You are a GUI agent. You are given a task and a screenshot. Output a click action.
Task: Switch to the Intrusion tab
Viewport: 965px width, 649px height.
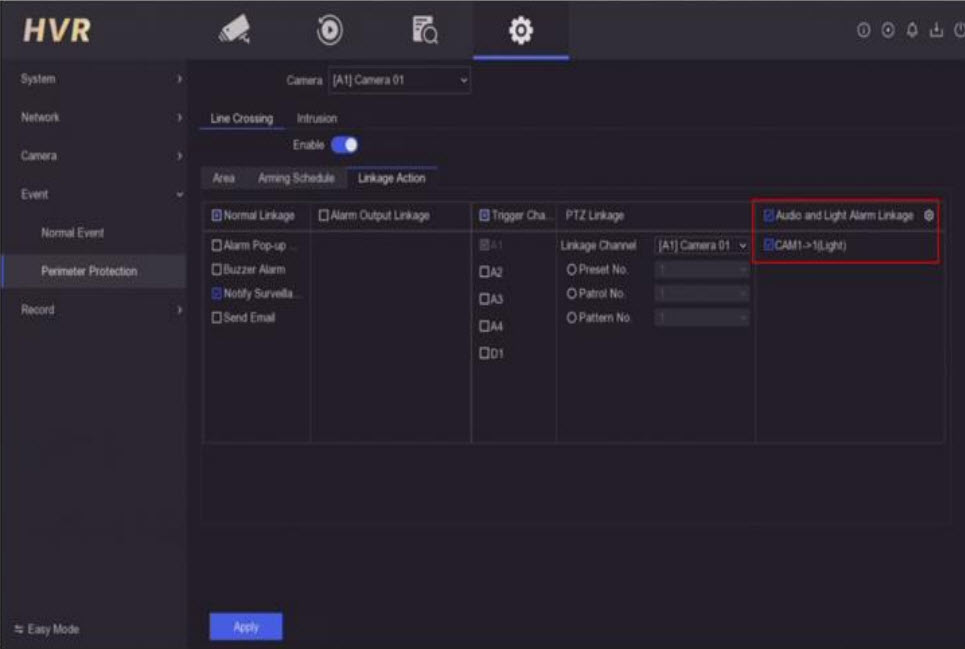[x=316, y=119]
